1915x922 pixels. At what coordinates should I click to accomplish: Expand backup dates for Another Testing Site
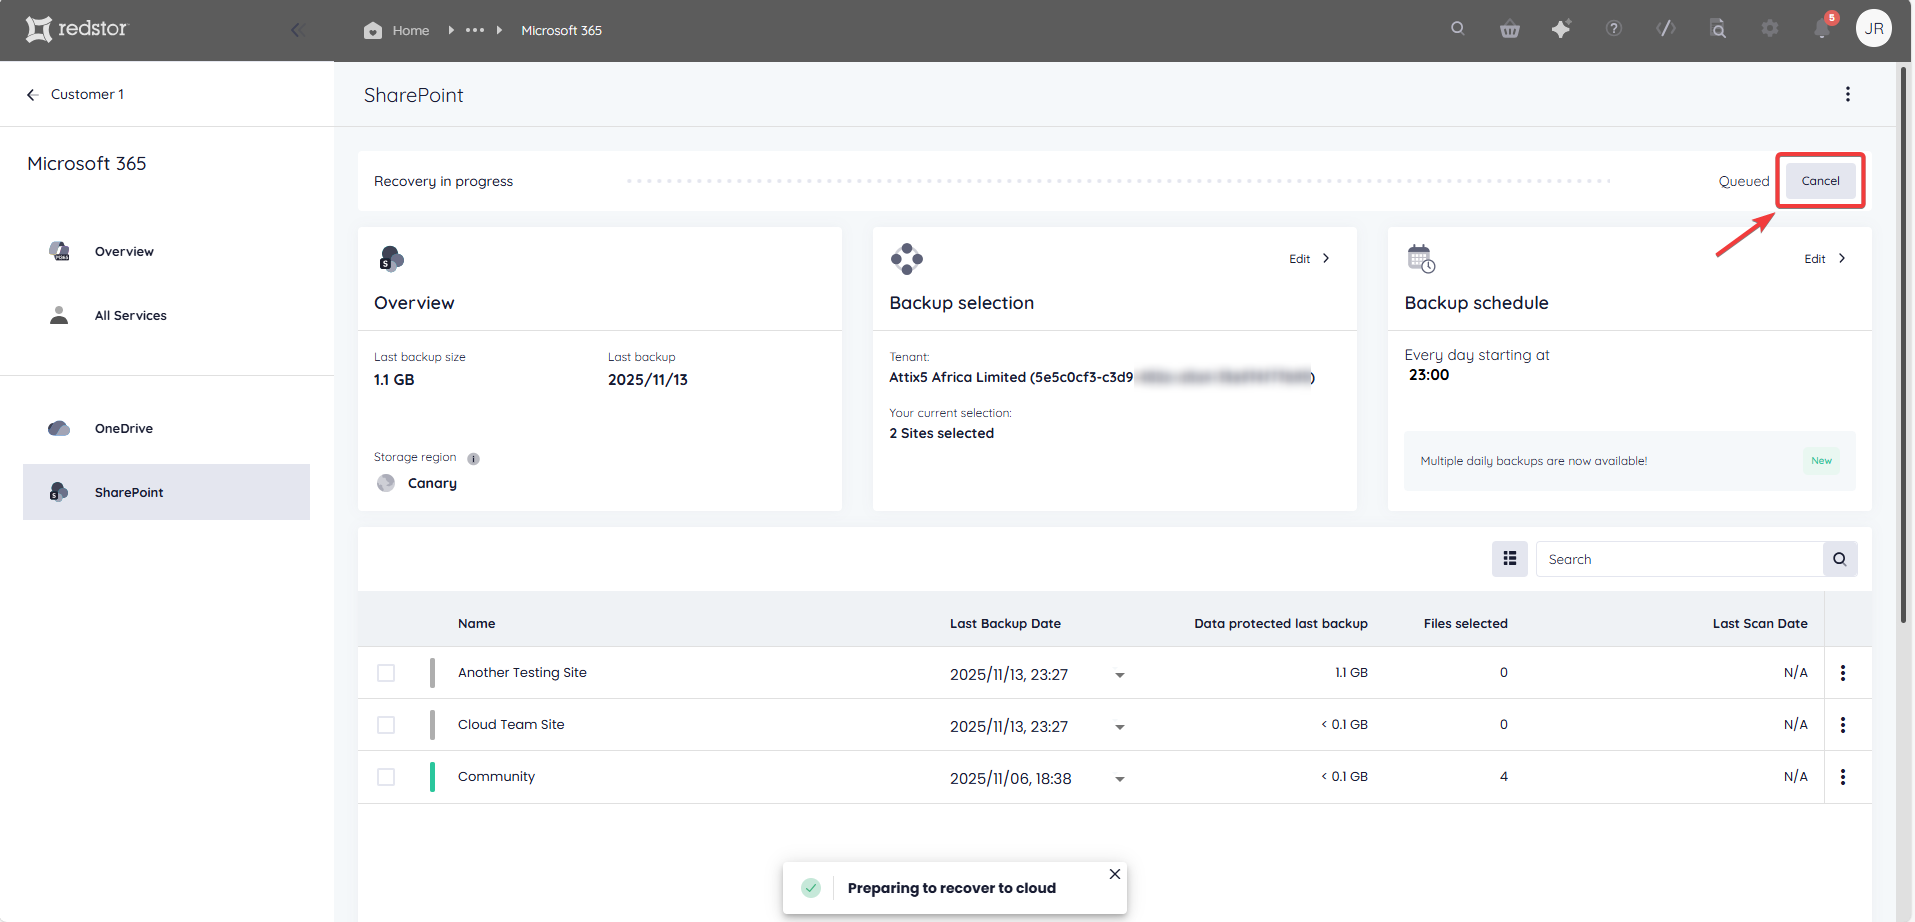1120,675
